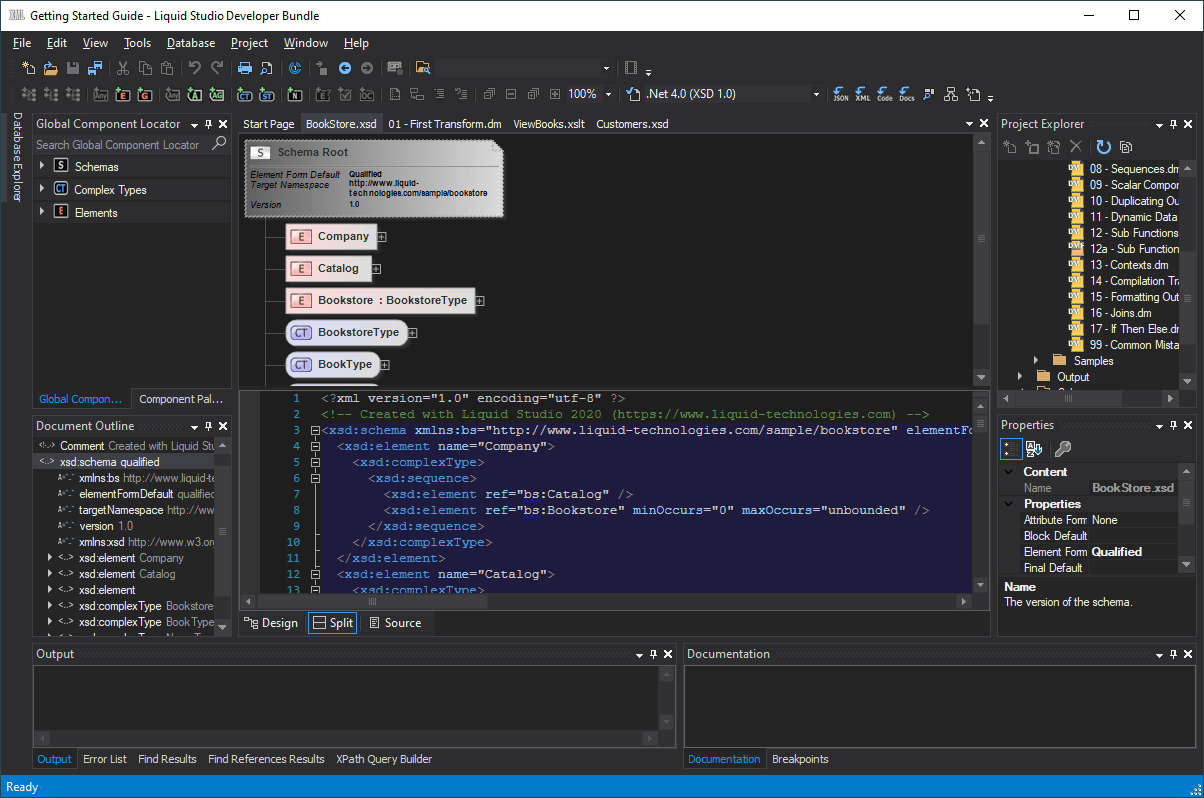Open the zoom 100% dropdown

click(x=608, y=94)
